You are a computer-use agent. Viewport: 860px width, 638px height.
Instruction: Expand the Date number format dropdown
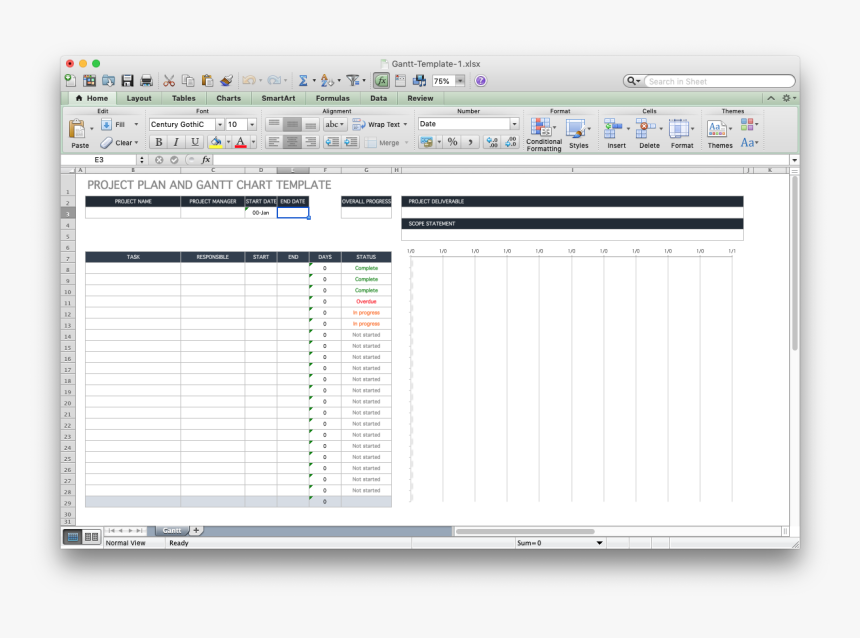[514, 125]
